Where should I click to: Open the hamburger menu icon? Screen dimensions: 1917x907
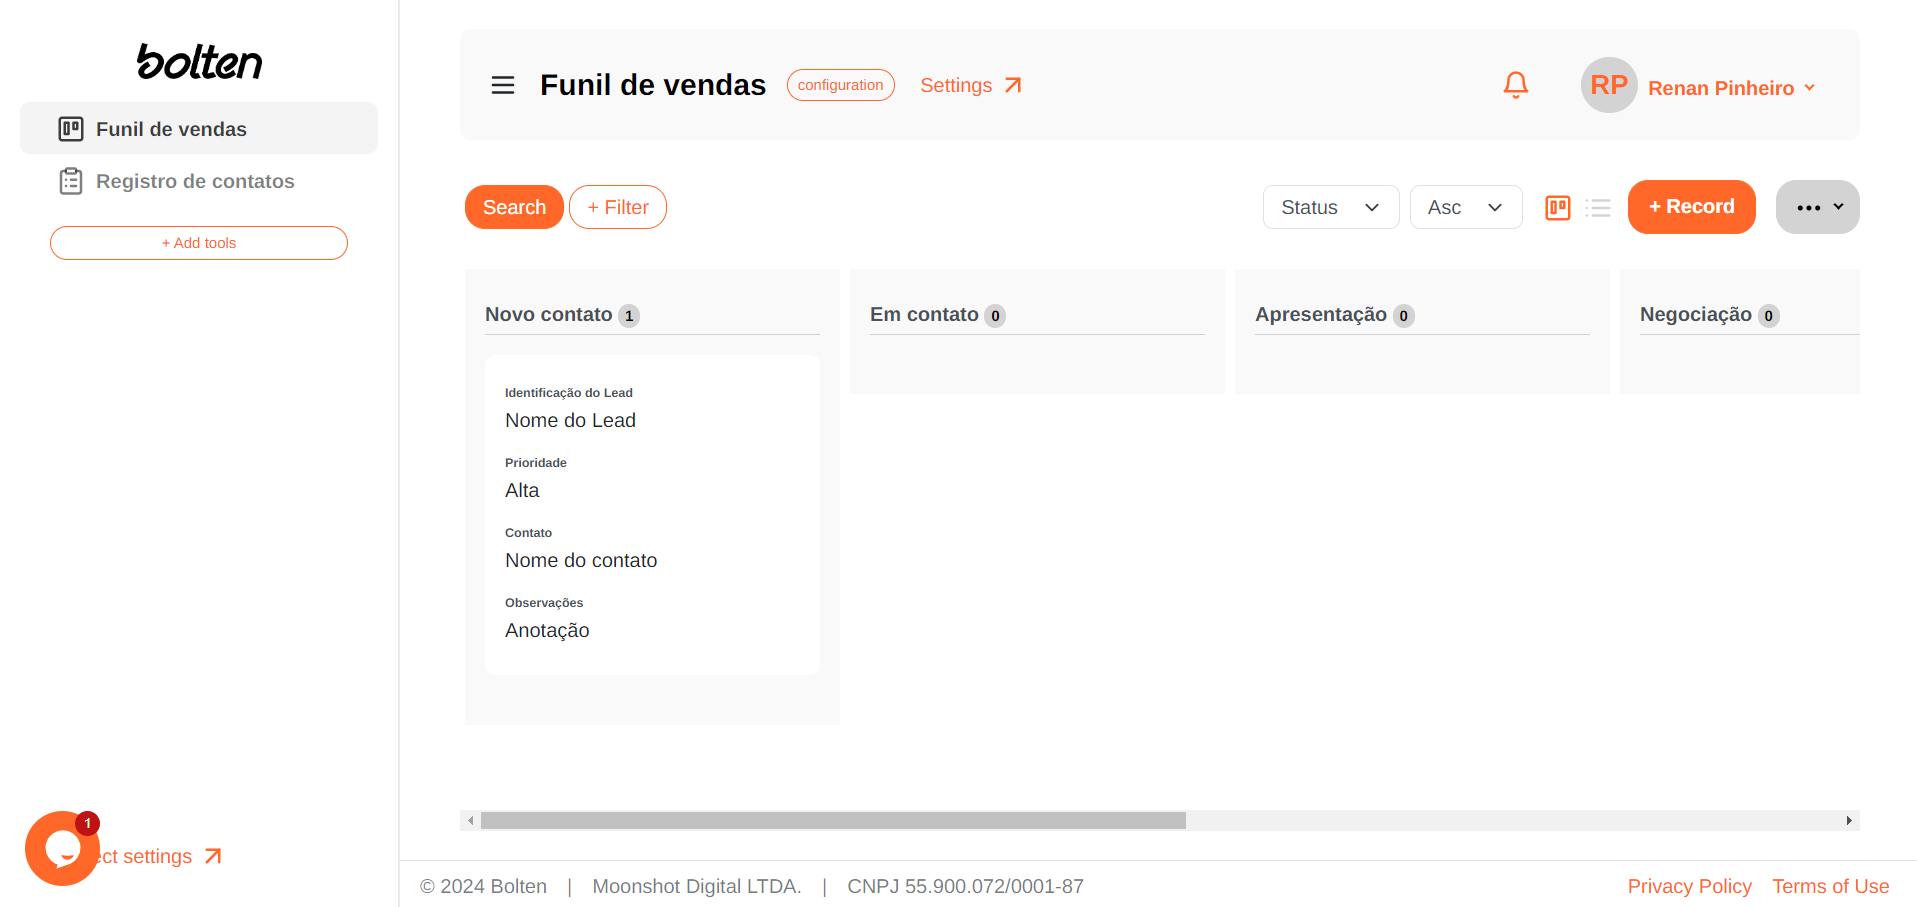tap(503, 85)
